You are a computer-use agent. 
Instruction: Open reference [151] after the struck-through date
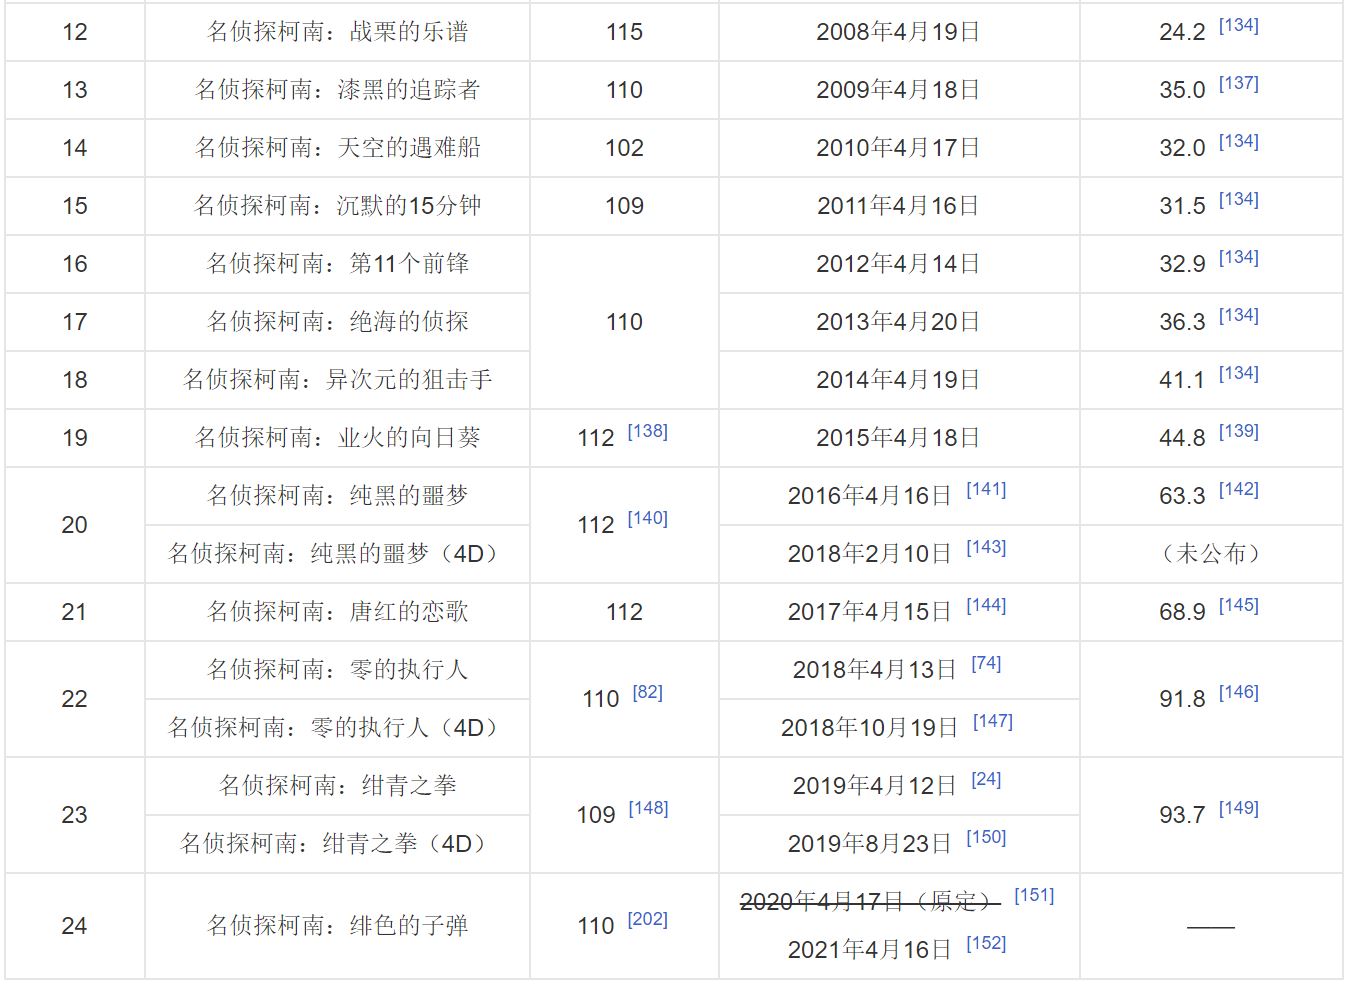[1034, 896]
